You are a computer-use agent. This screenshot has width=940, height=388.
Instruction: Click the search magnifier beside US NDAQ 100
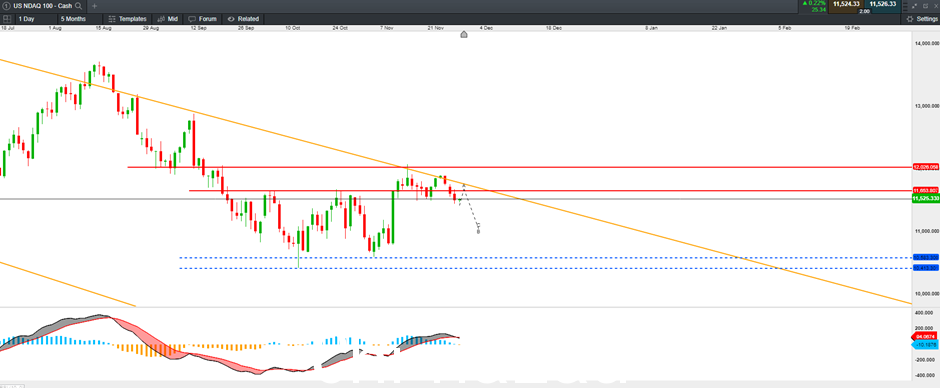coord(79,6)
